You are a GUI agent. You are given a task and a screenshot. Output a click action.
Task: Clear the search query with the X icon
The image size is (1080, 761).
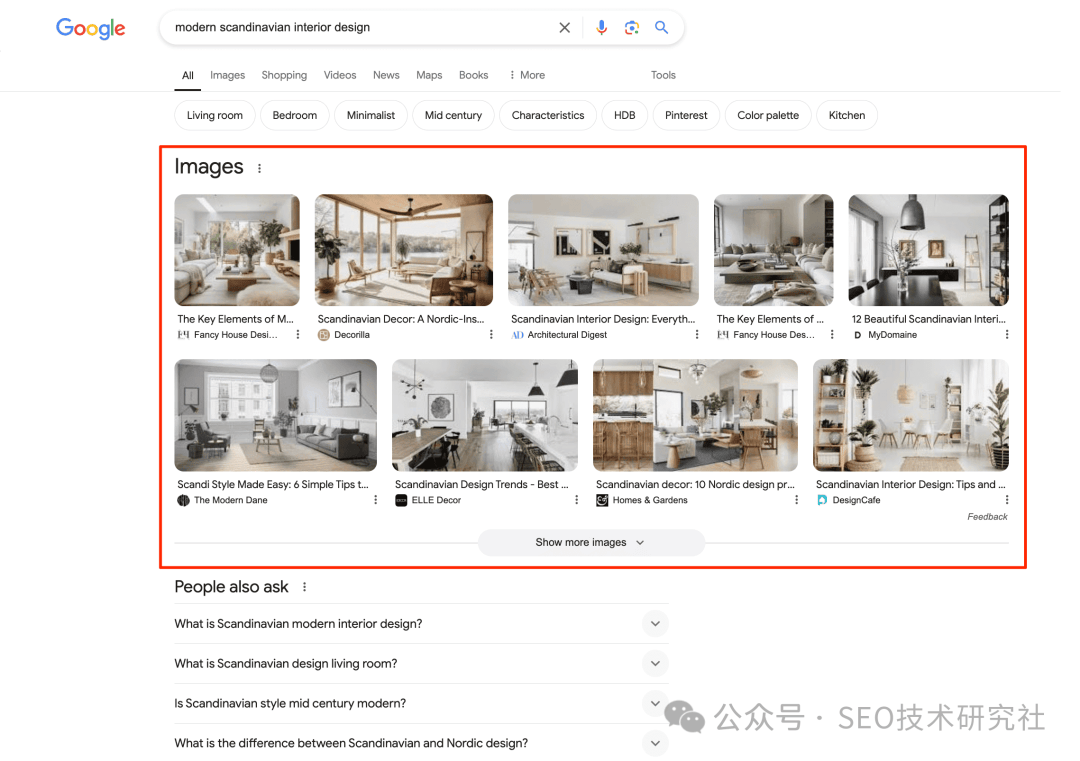point(564,27)
